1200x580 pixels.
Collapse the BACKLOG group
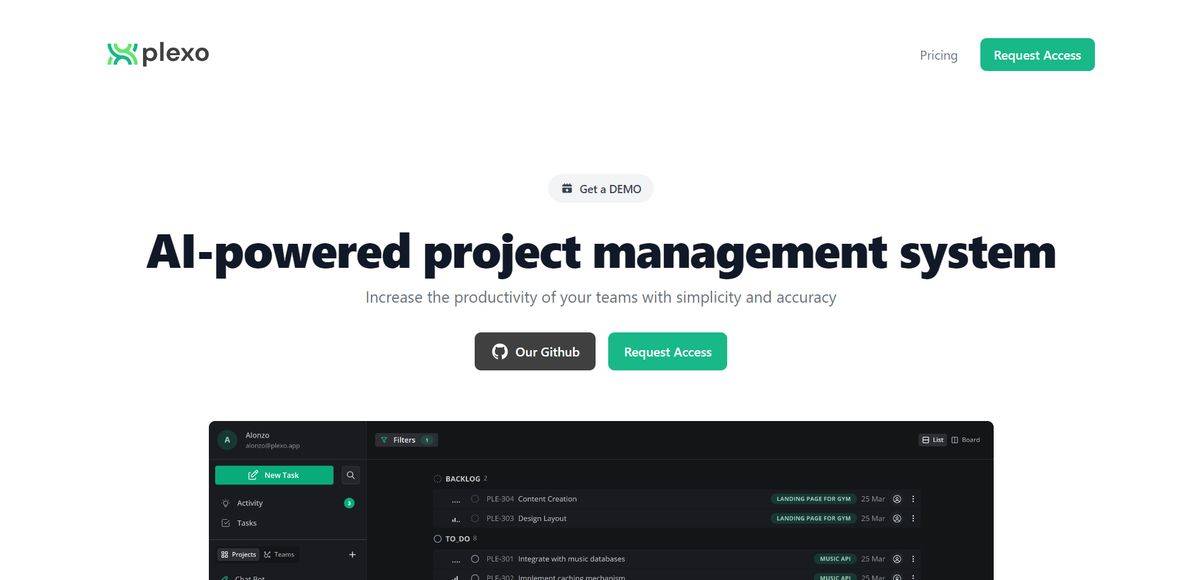(x=438, y=479)
